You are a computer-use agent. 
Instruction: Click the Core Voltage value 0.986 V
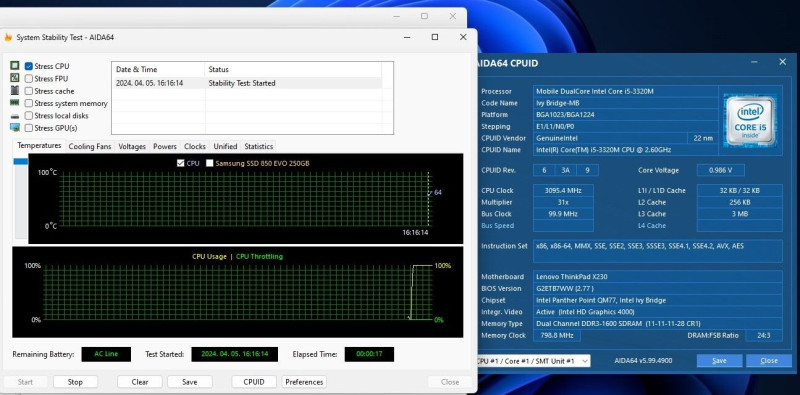click(x=720, y=170)
